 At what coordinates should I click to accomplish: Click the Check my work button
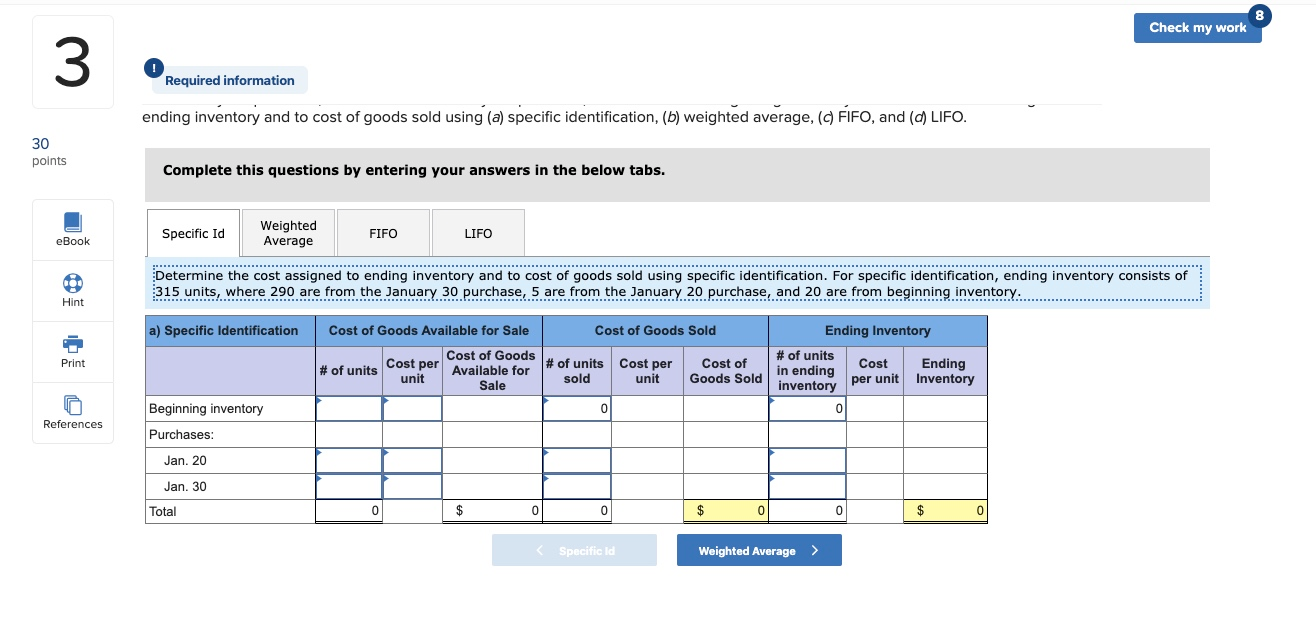coord(1198,28)
